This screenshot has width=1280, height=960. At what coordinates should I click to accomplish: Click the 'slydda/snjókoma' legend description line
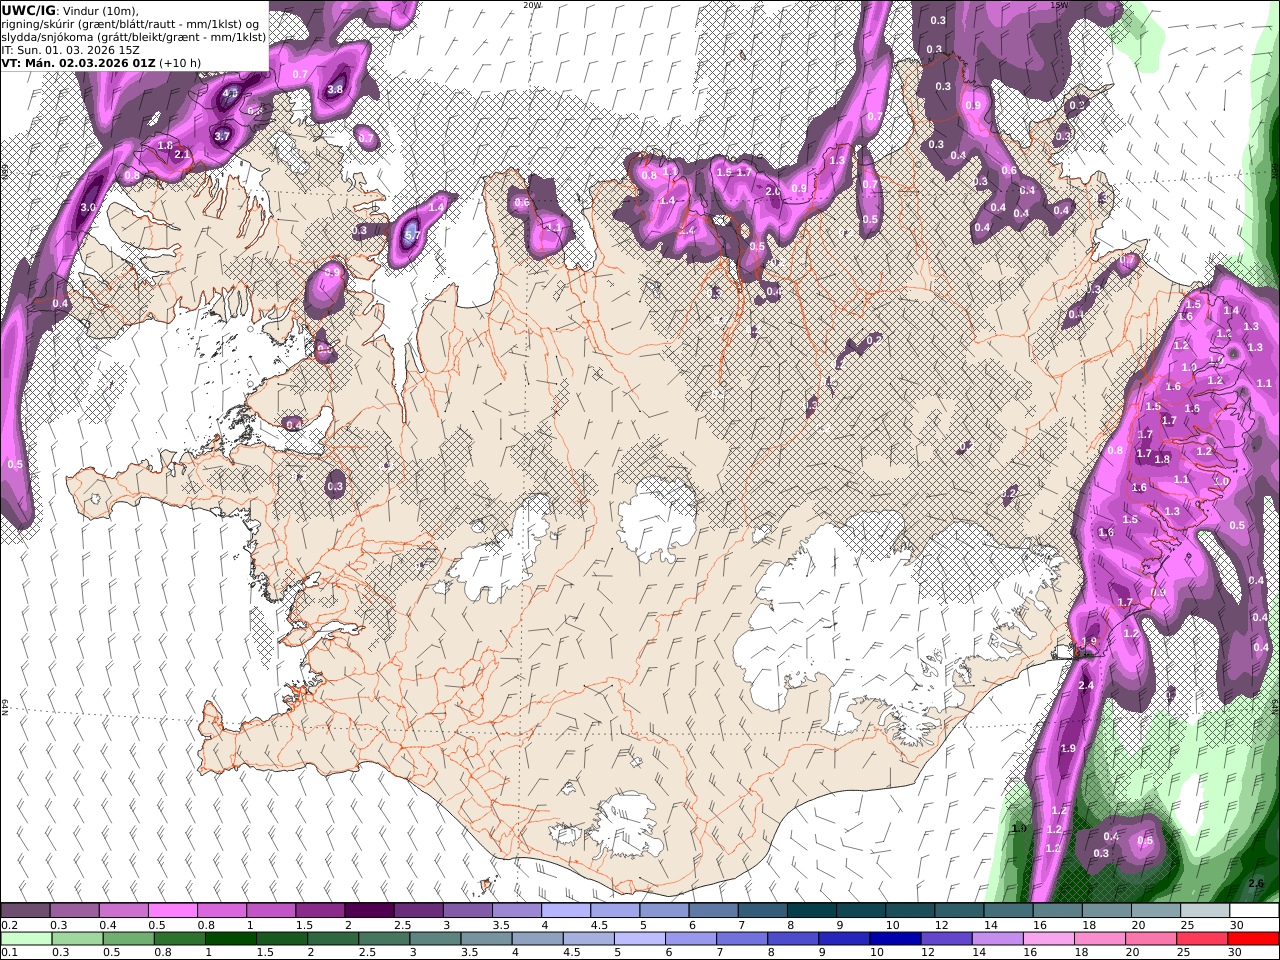pos(134,37)
